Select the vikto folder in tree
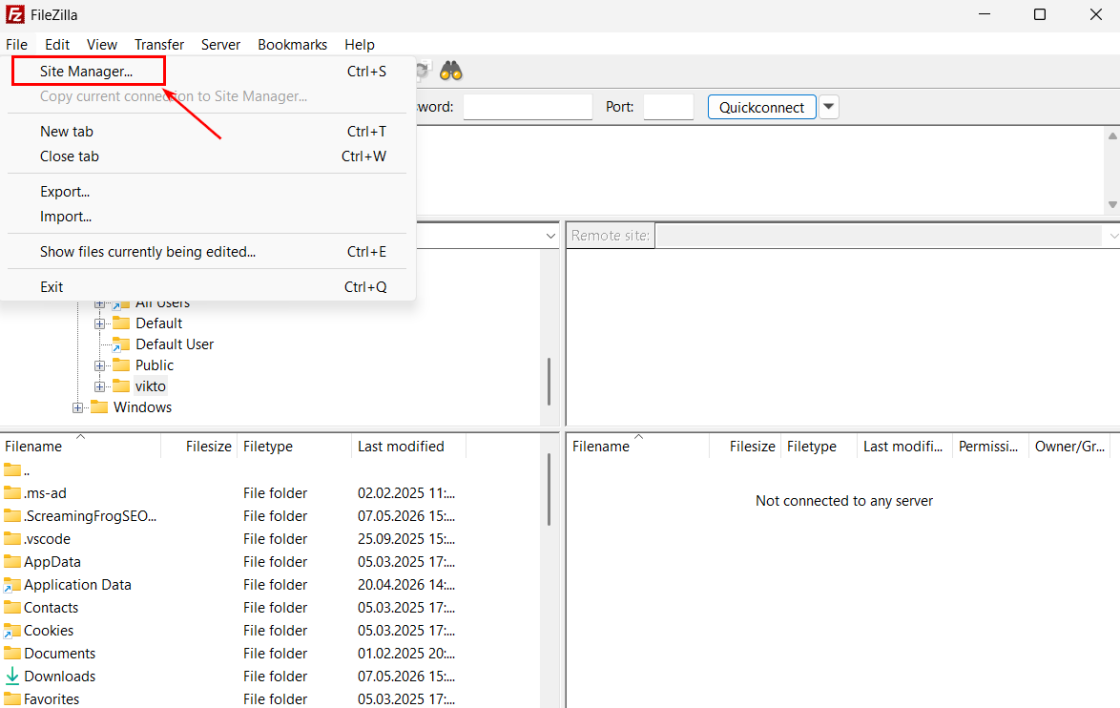The height and width of the screenshot is (708, 1120). click(x=151, y=387)
